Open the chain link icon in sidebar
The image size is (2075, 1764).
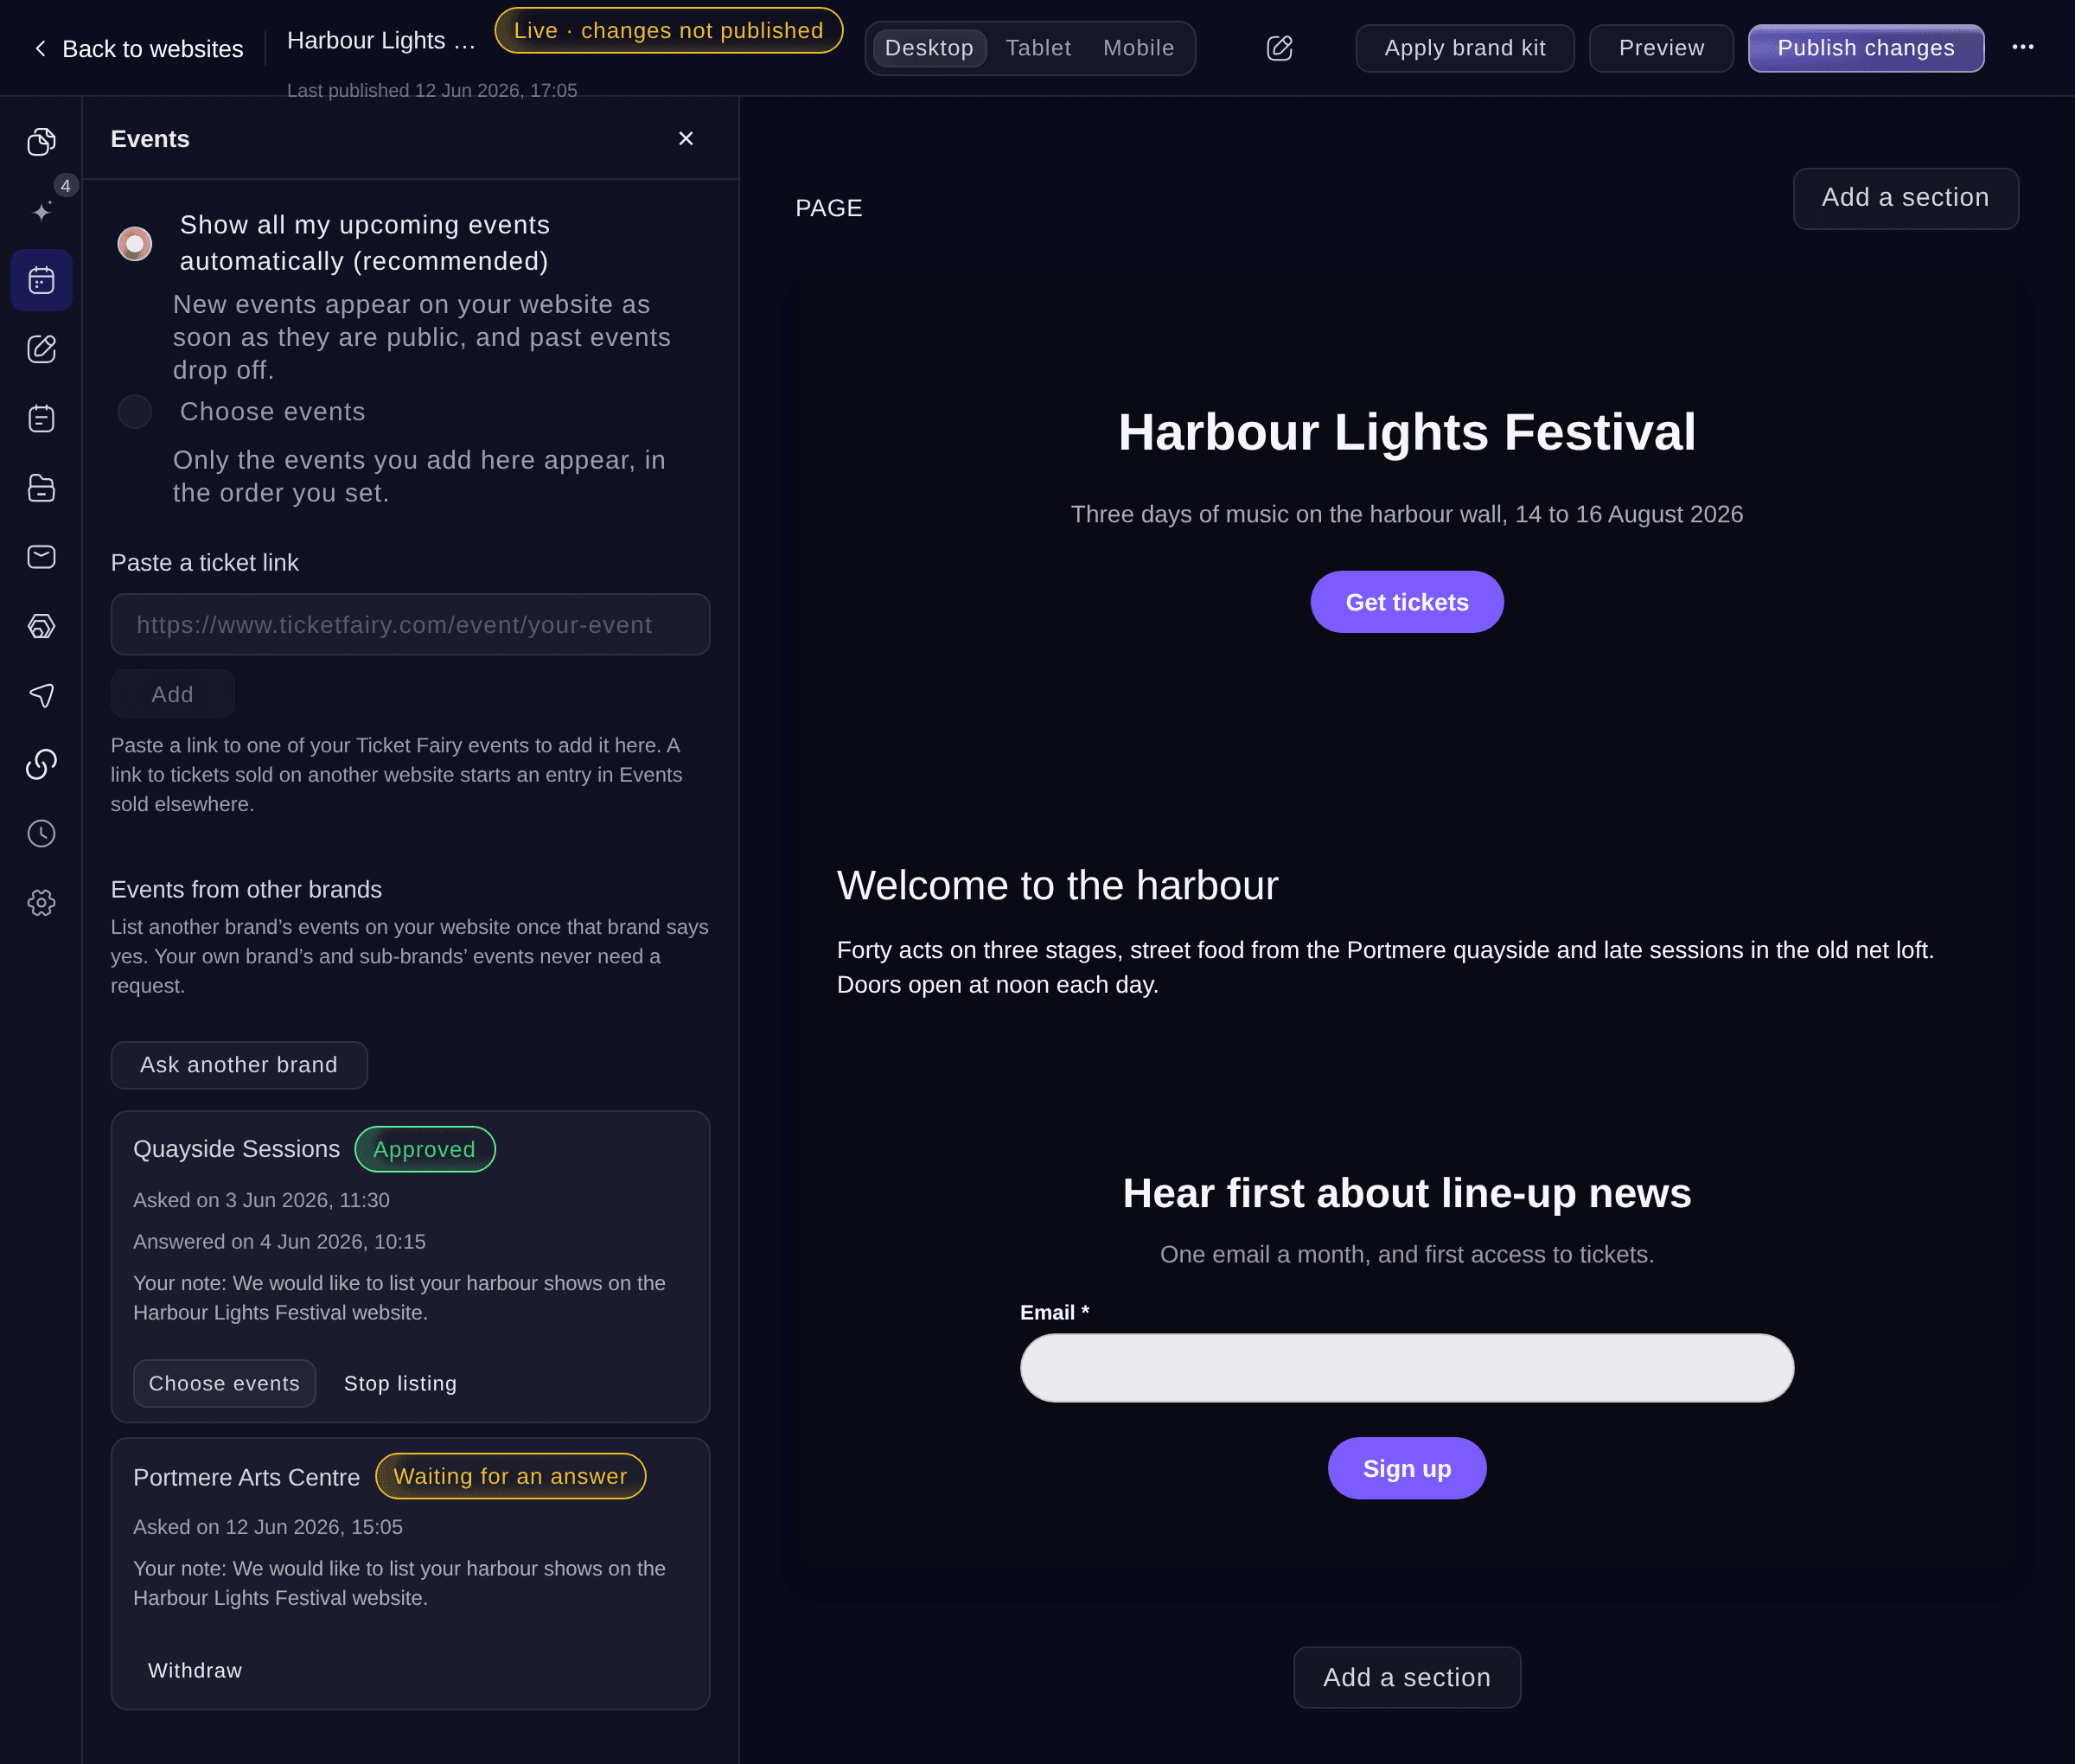click(x=41, y=764)
